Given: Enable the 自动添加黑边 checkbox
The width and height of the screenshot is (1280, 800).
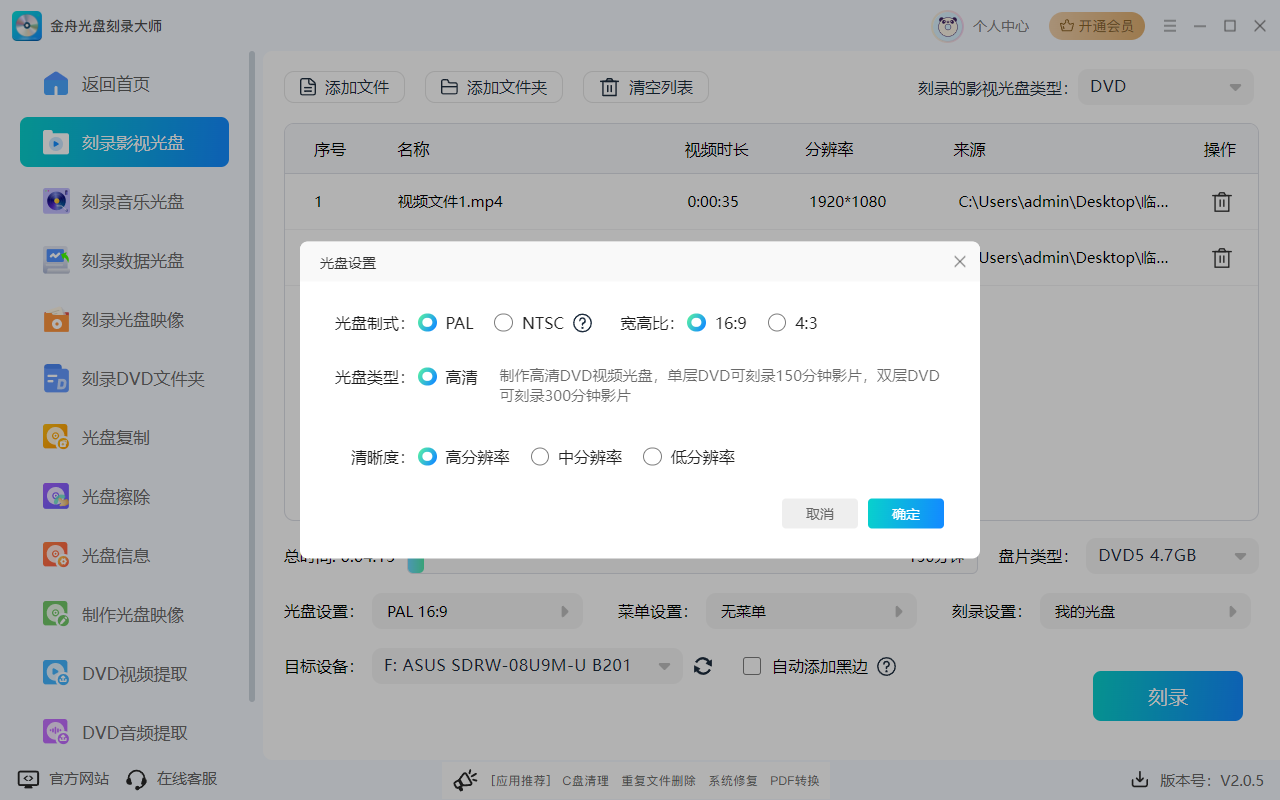Looking at the screenshot, I should [x=752, y=666].
